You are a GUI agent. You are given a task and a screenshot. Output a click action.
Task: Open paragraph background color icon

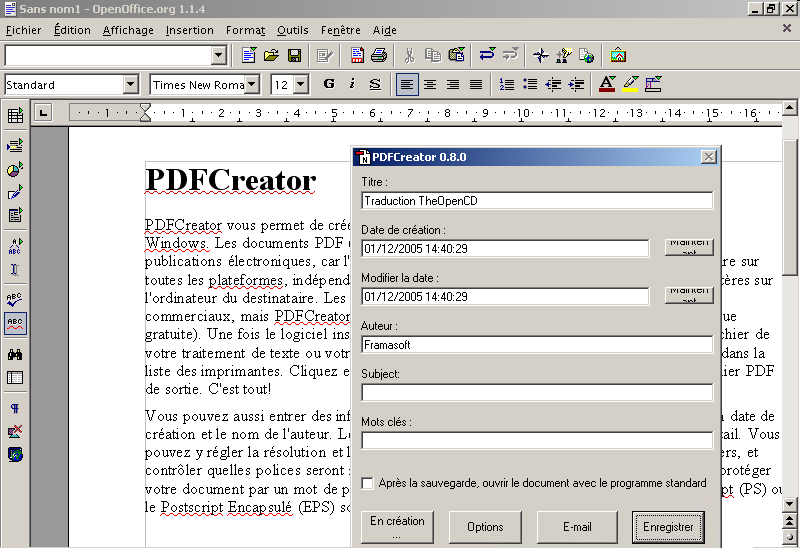point(654,84)
